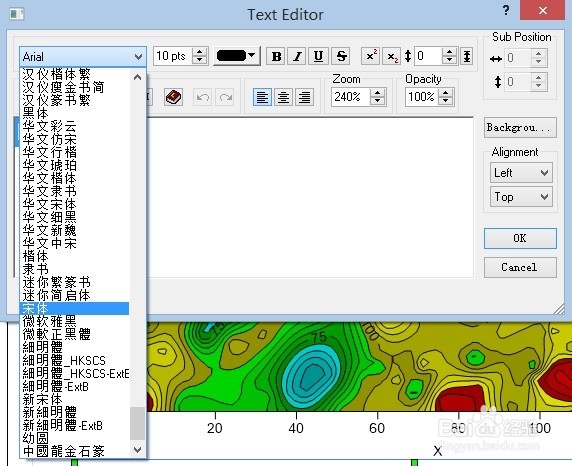Viewport: 572px width, 466px height.
Task: Align text right
Action: (305, 97)
